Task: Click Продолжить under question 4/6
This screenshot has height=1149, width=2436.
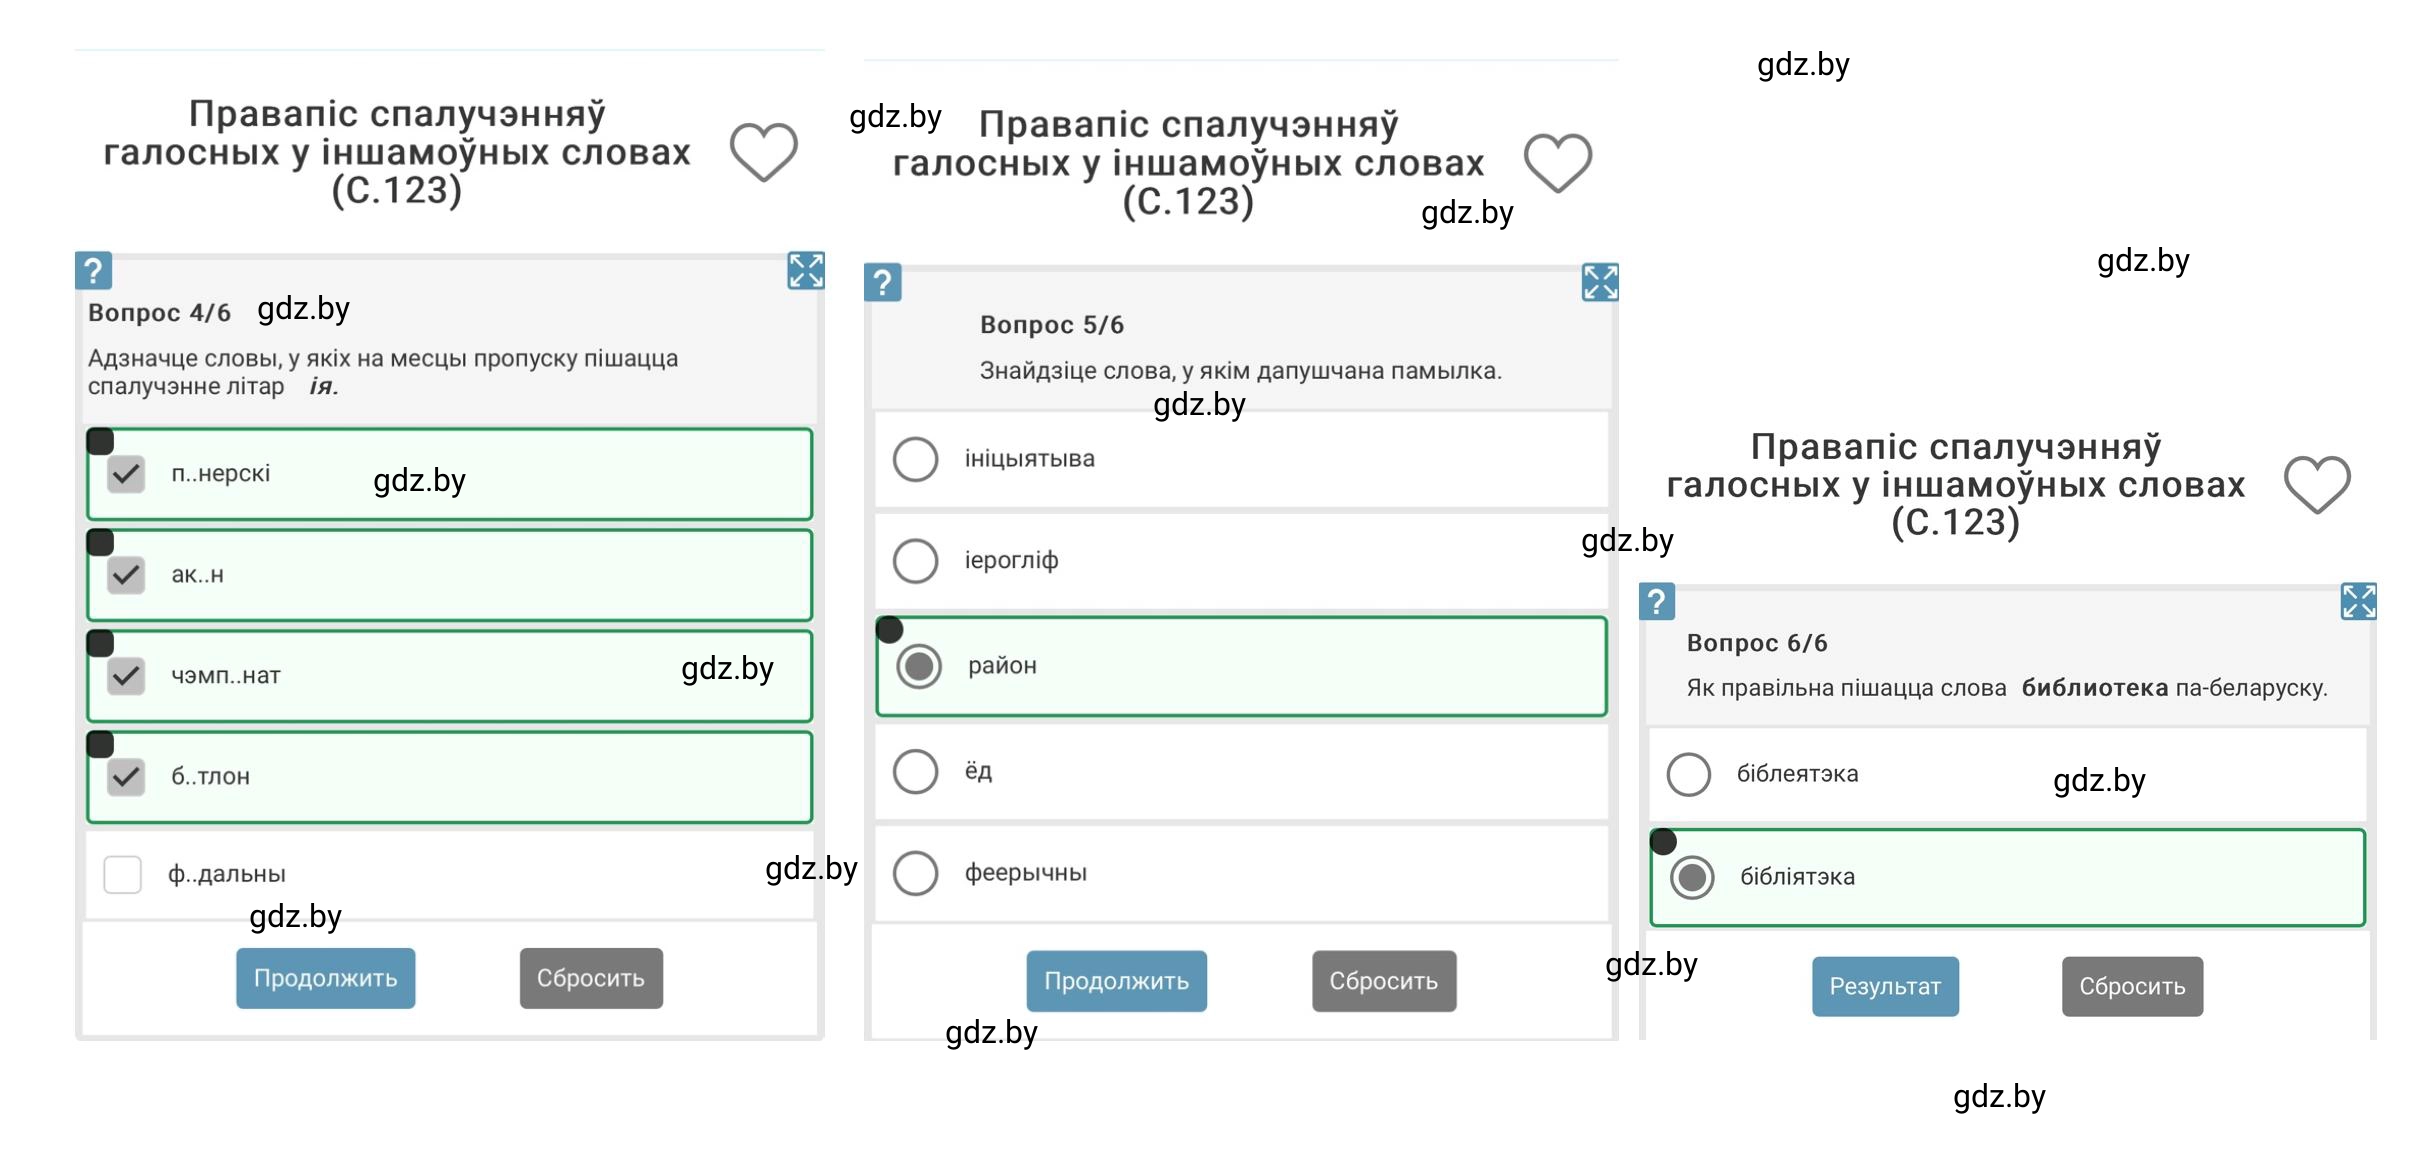Action: click(x=325, y=978)
